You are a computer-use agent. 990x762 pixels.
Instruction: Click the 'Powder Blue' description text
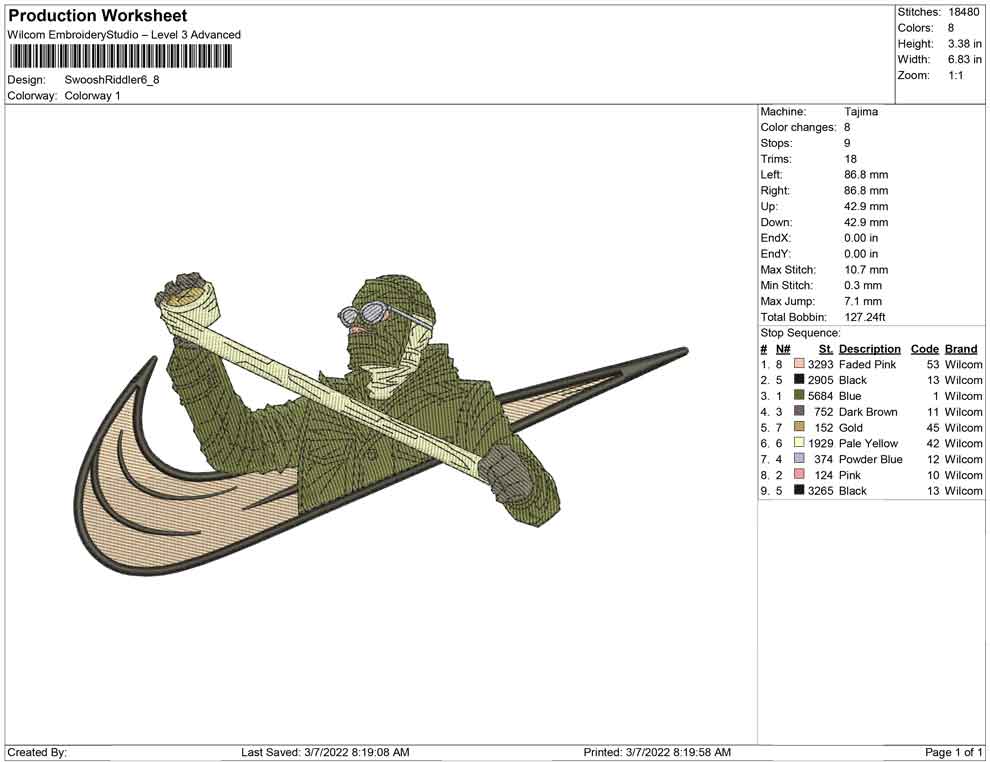pos(871,459)
